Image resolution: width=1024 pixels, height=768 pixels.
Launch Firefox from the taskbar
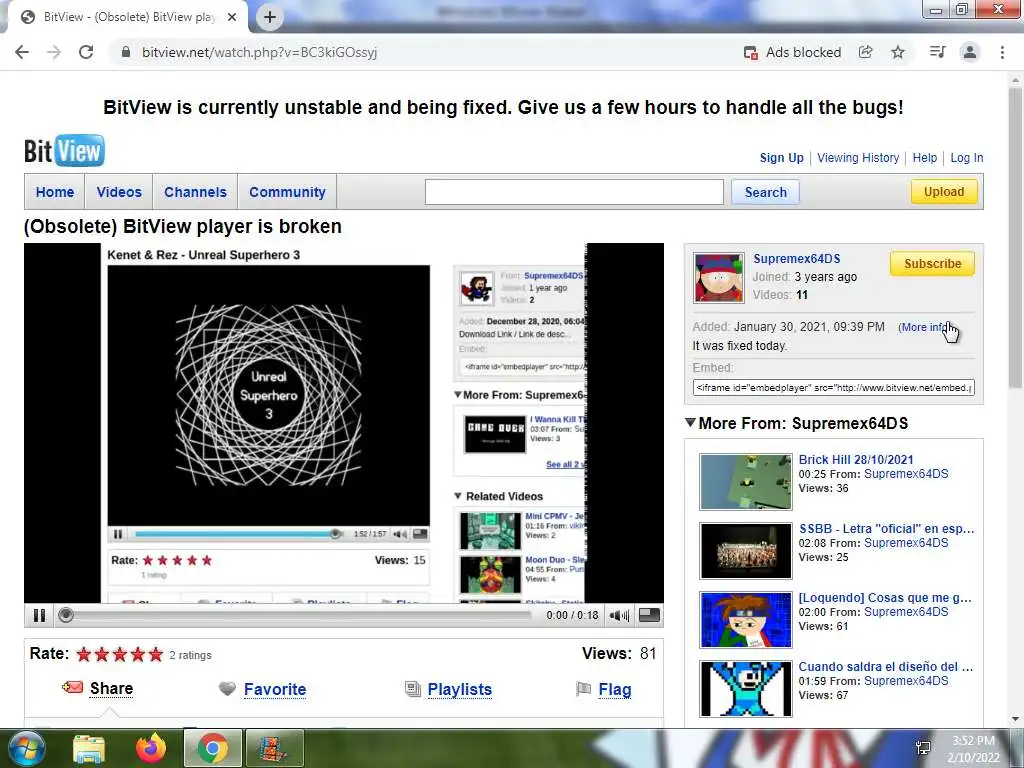tap(151, 748)
